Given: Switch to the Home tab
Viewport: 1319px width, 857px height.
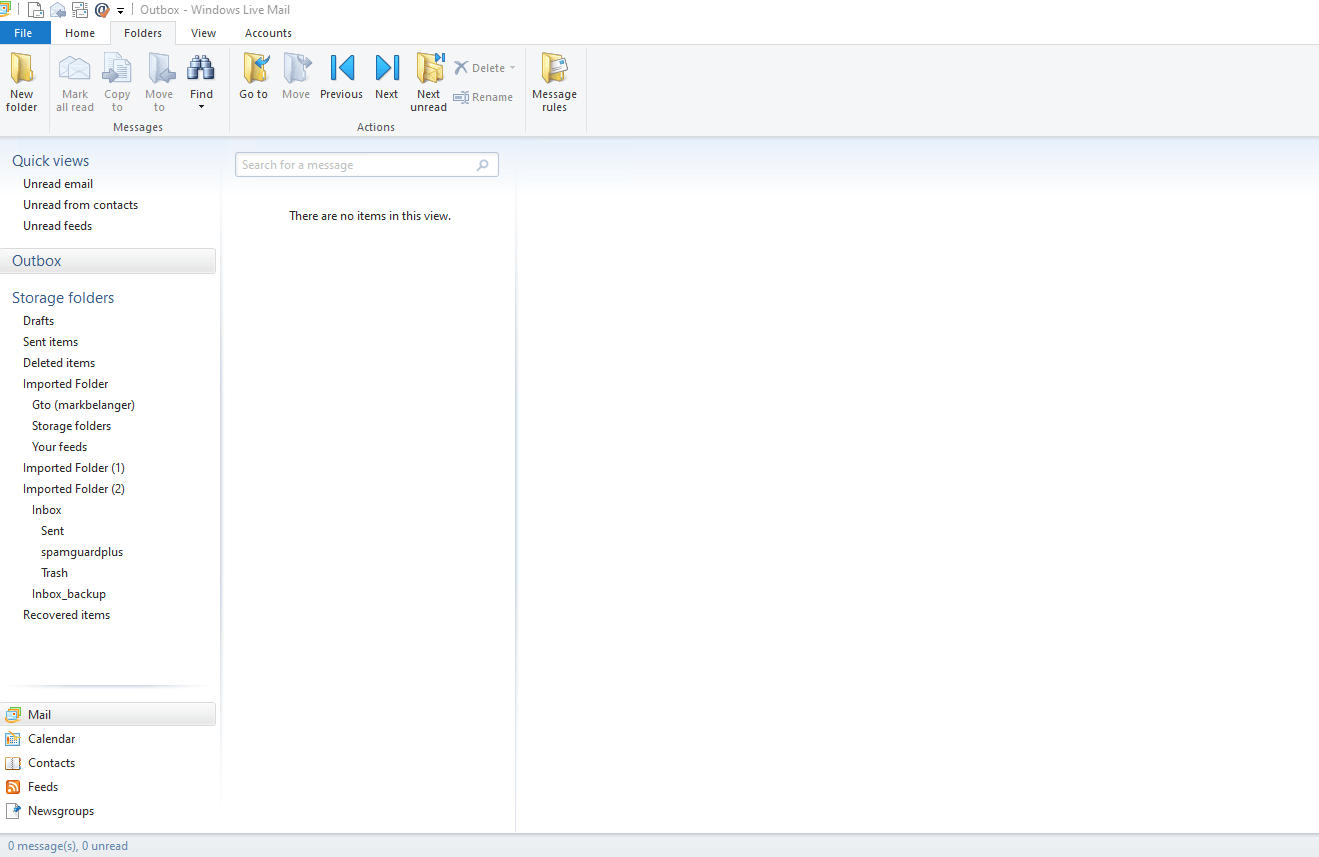Looking at the screenshot, I should pyautogui.click(x=80, y=33).
